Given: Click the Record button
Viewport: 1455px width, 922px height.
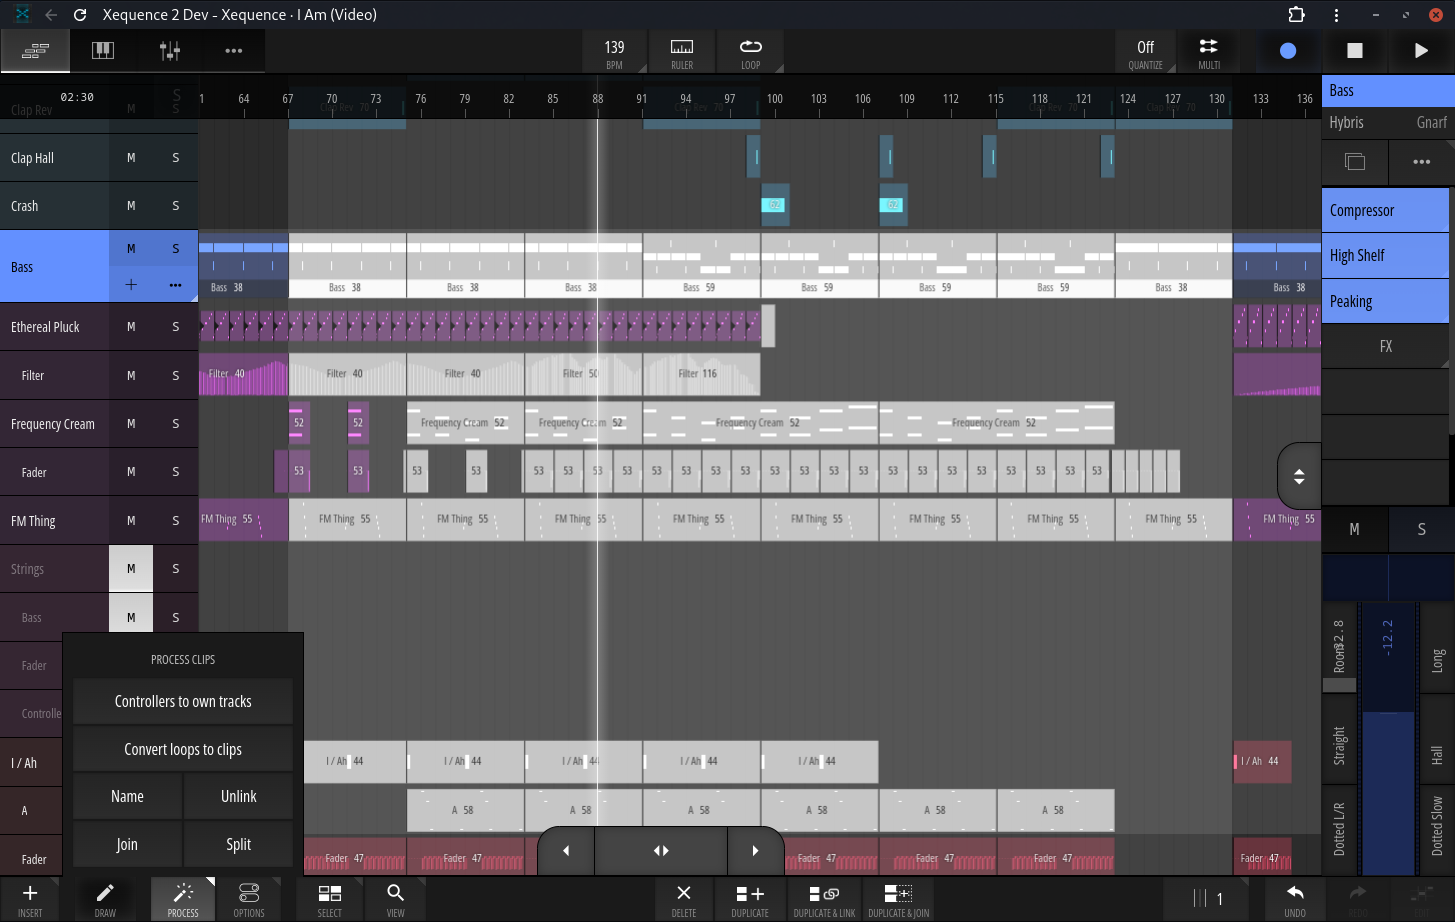Looking at the screenshot, I should (x=1288, y=51).
